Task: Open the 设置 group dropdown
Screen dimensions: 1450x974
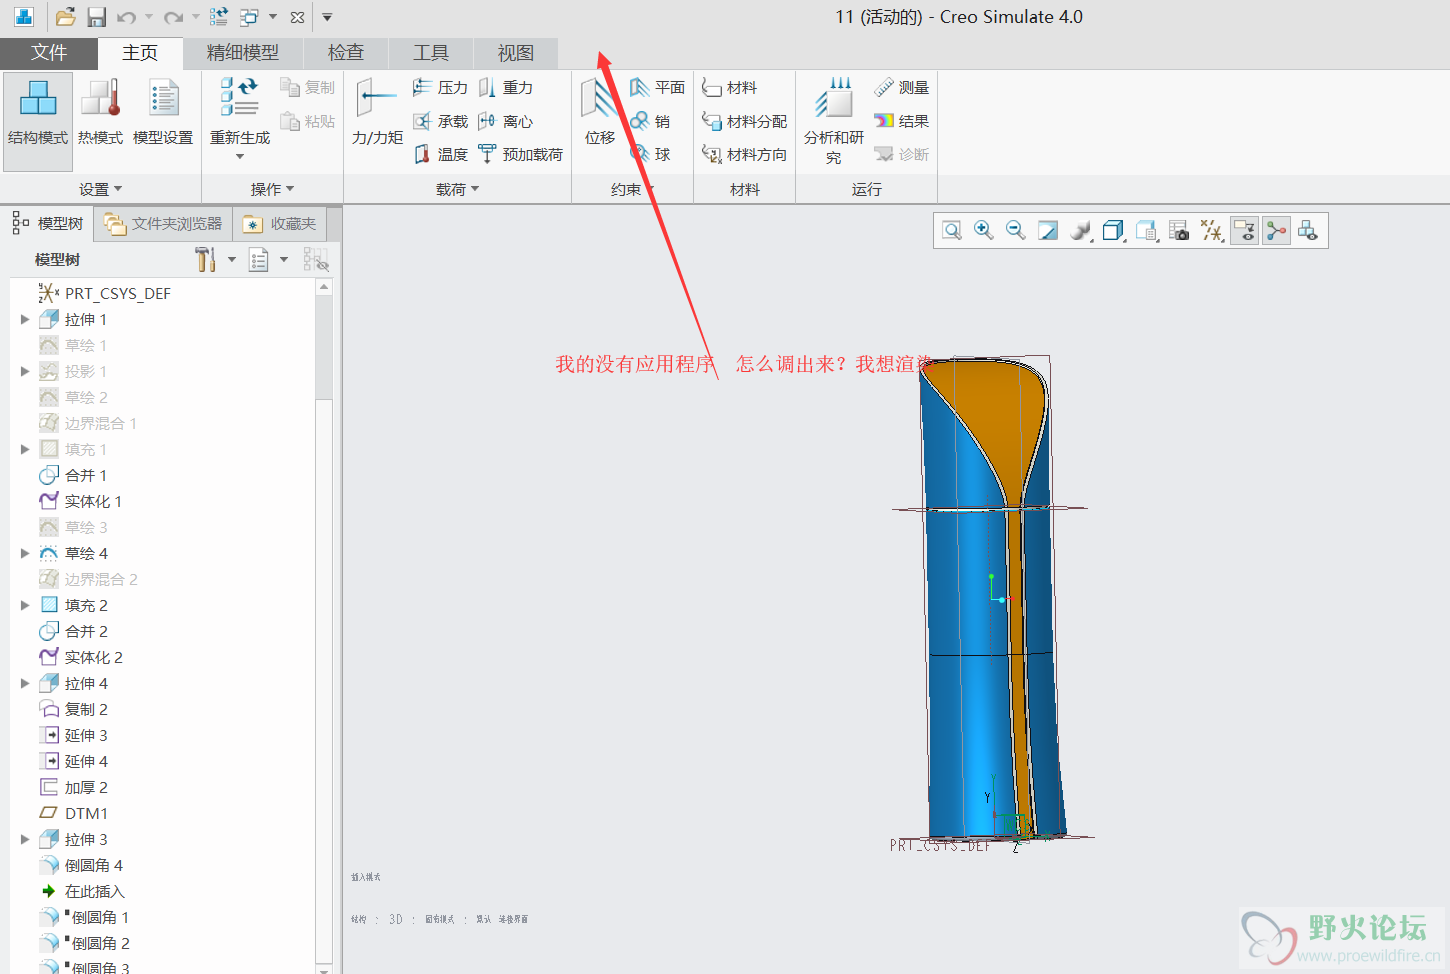Action: point(101,189)
